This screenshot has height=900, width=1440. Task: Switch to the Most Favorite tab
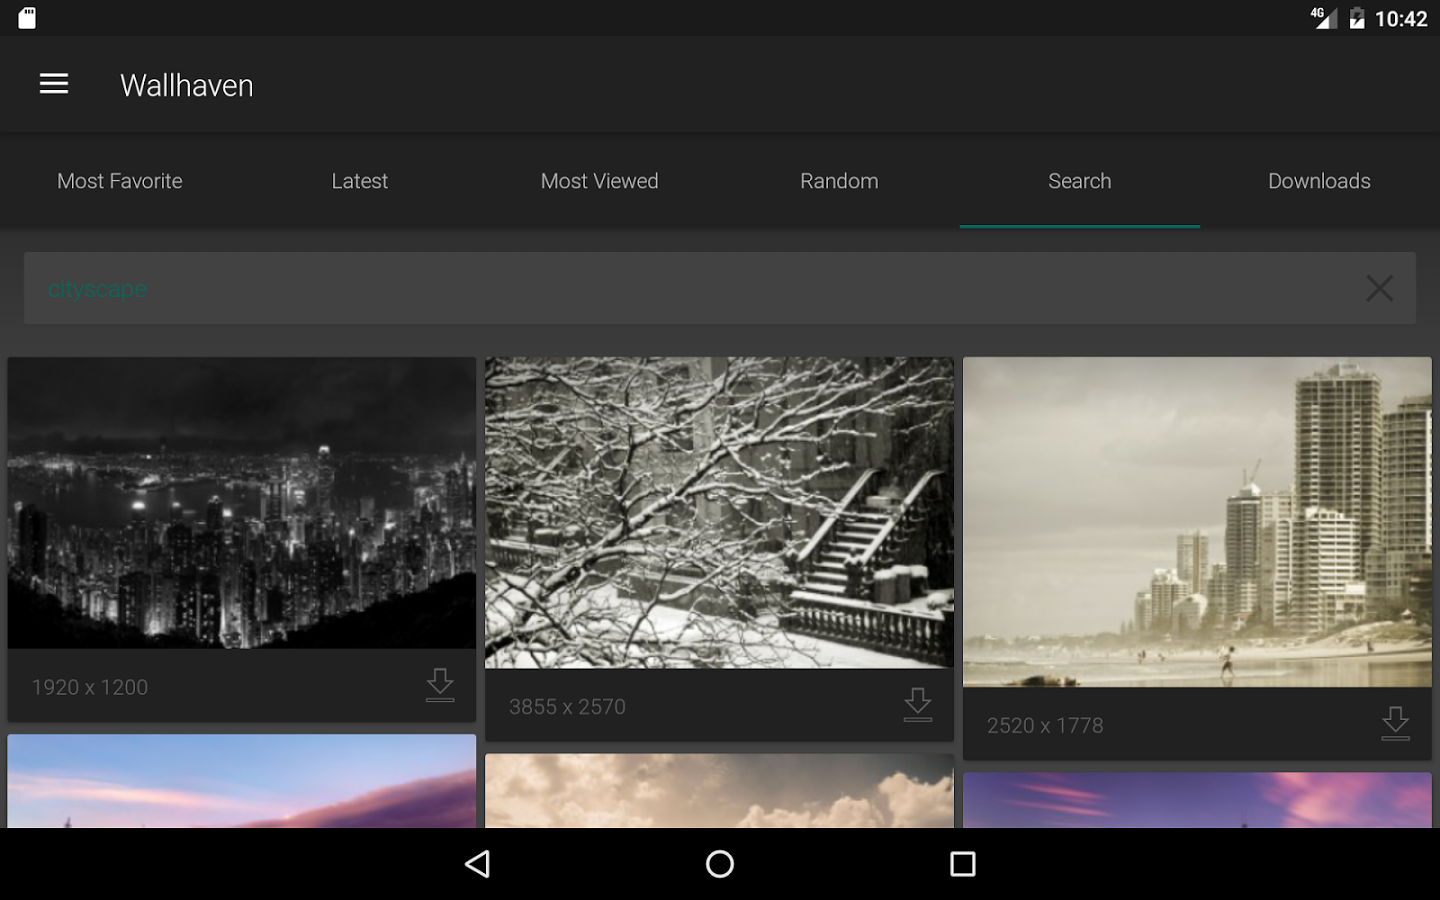coord(119,181)
